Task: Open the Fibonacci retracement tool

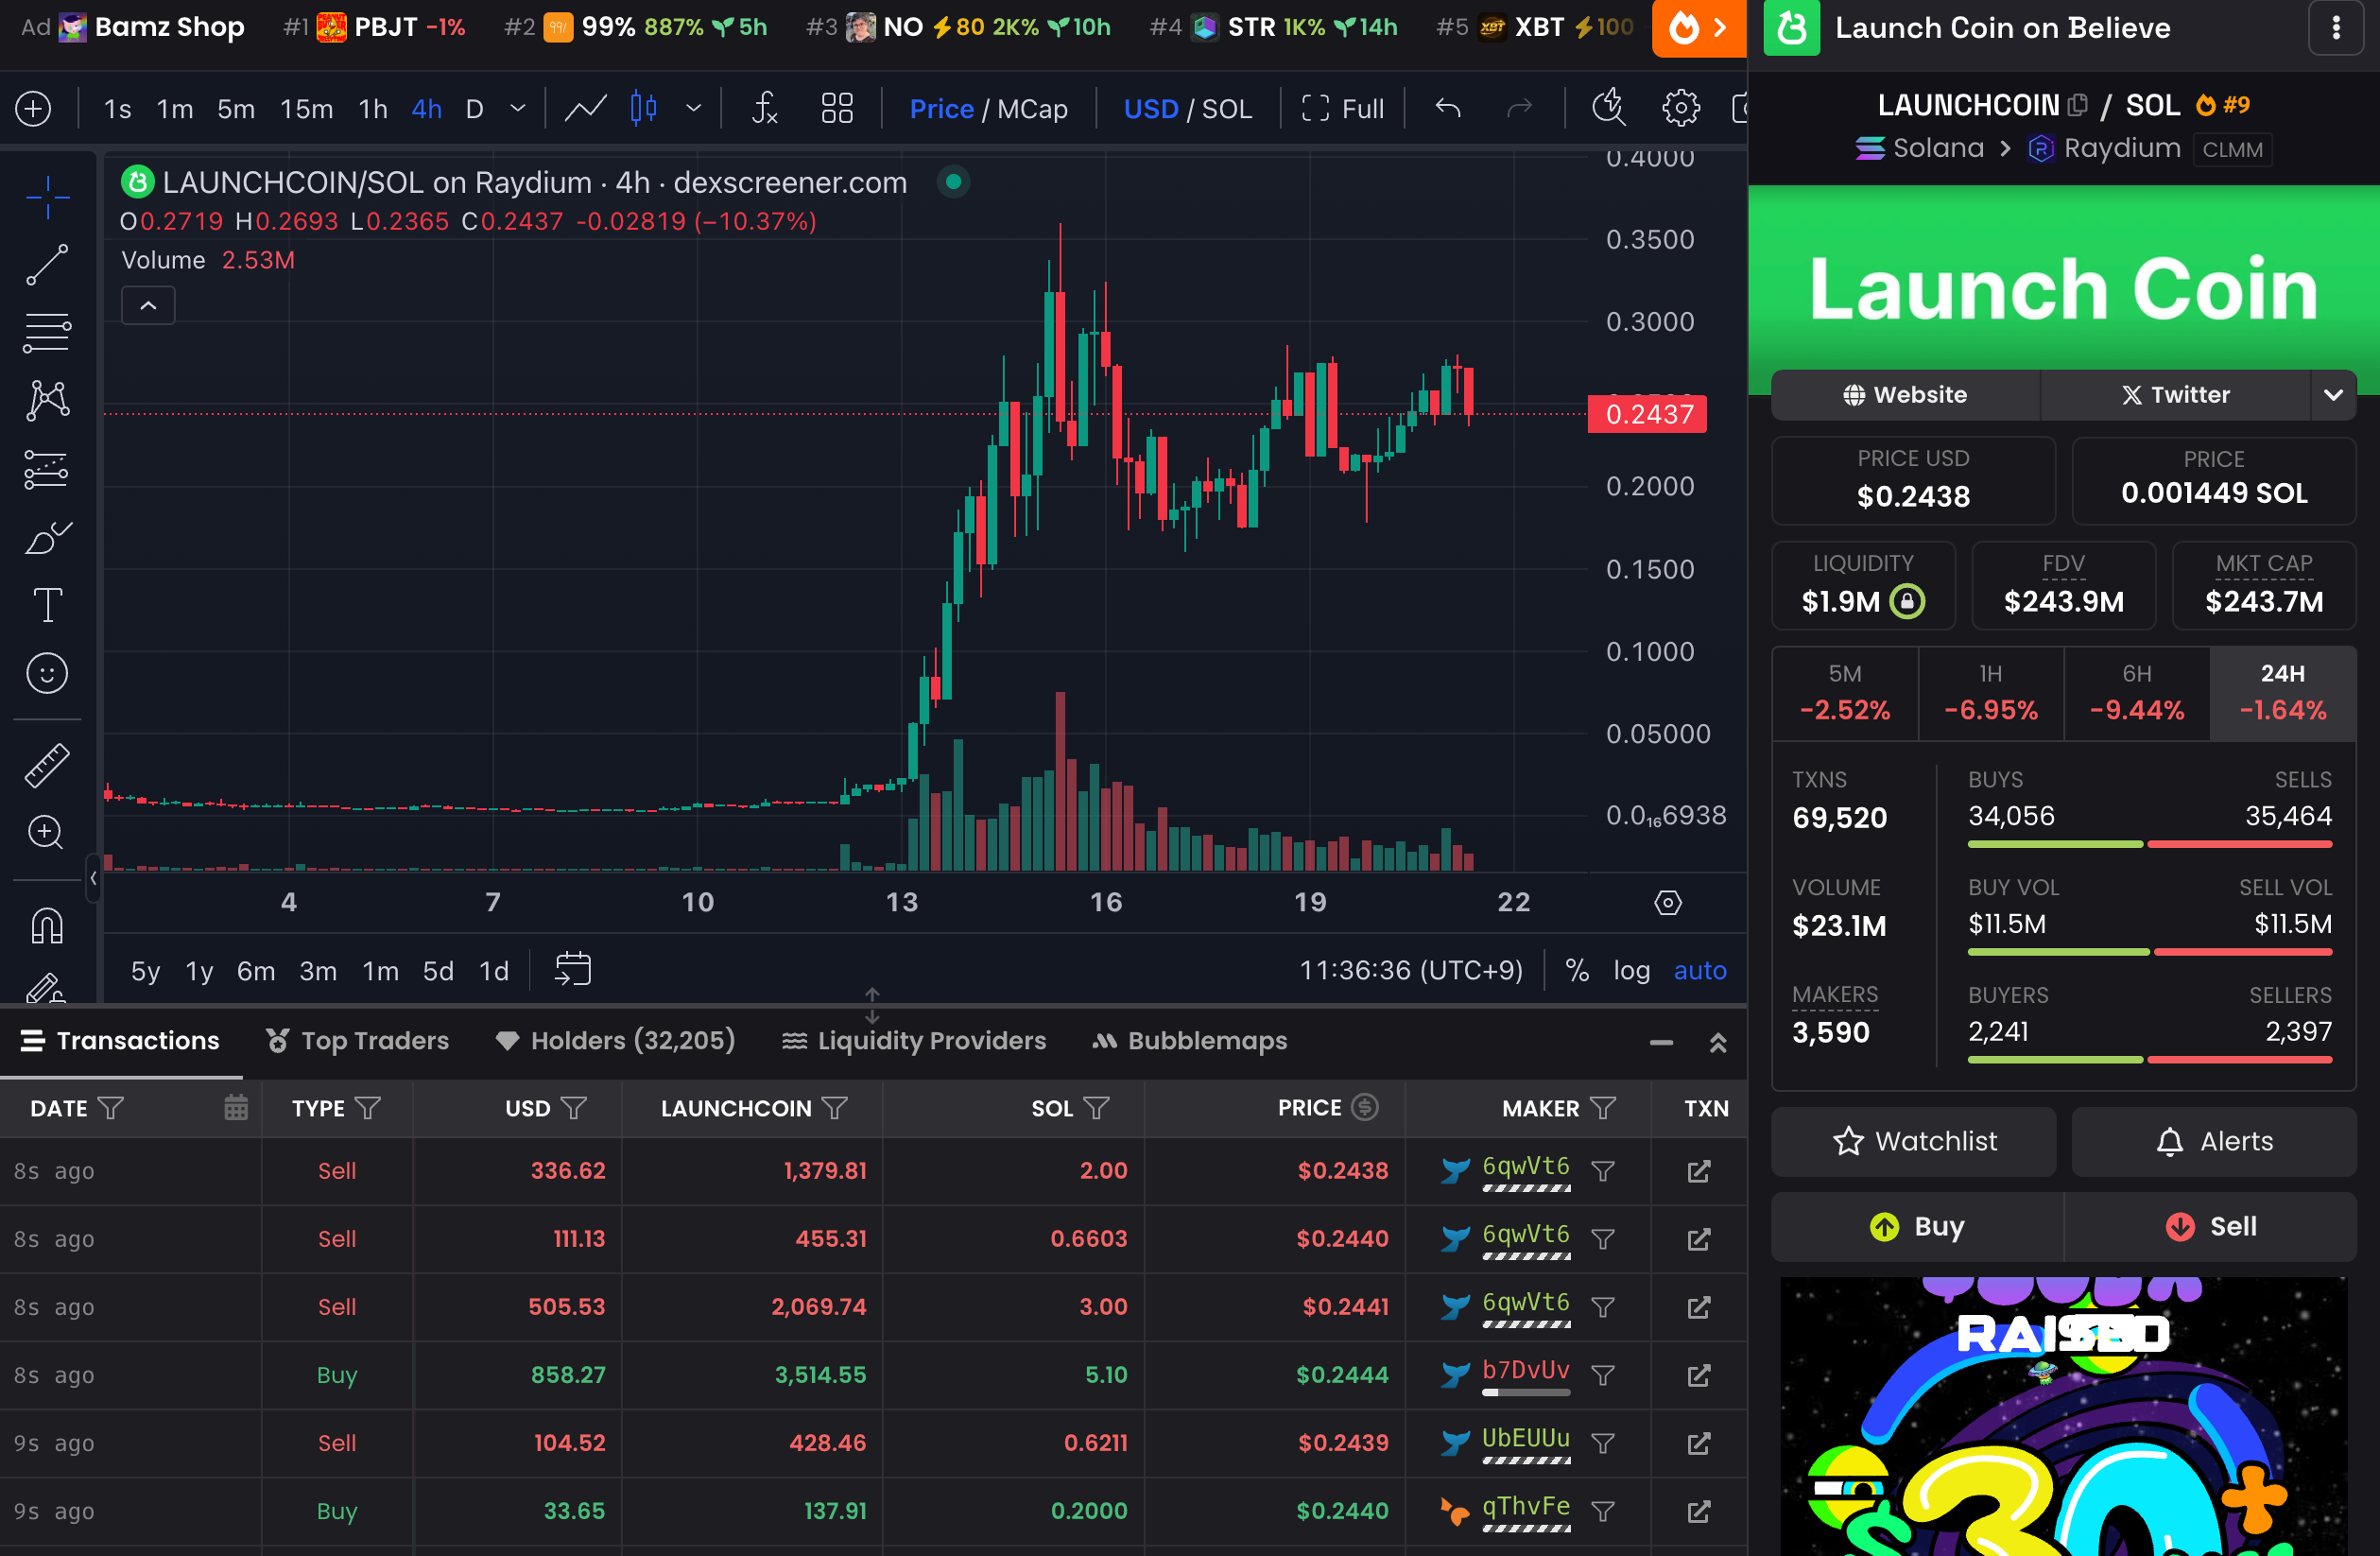Action: tap(47, 333)
